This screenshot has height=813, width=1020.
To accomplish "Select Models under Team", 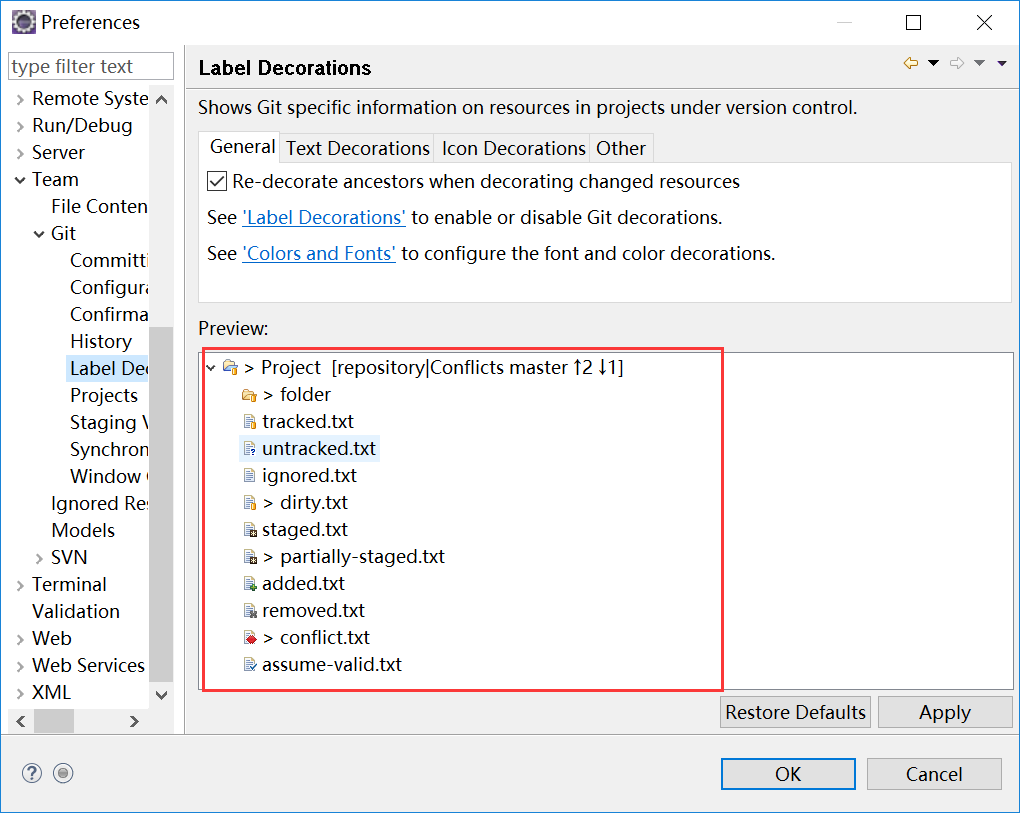I will click(x=83, y=531).
